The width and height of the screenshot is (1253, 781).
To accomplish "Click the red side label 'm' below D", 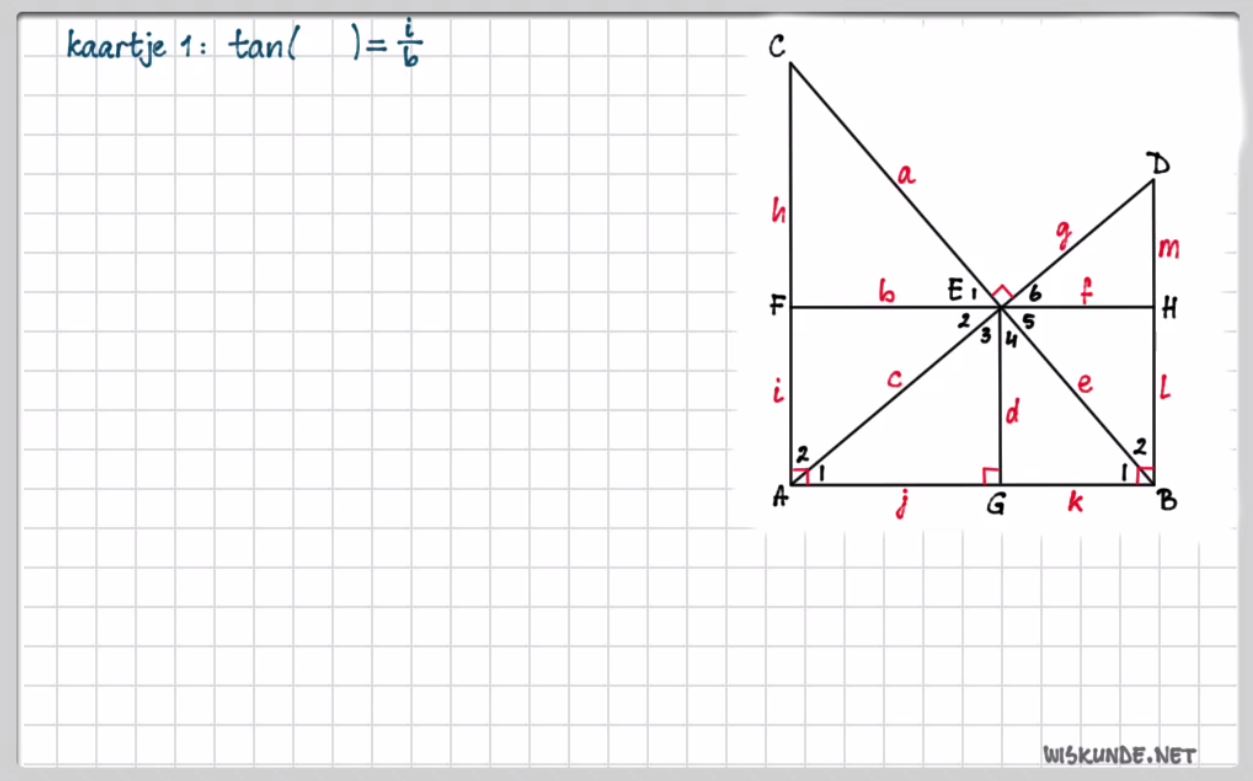I will [1168, 247].
